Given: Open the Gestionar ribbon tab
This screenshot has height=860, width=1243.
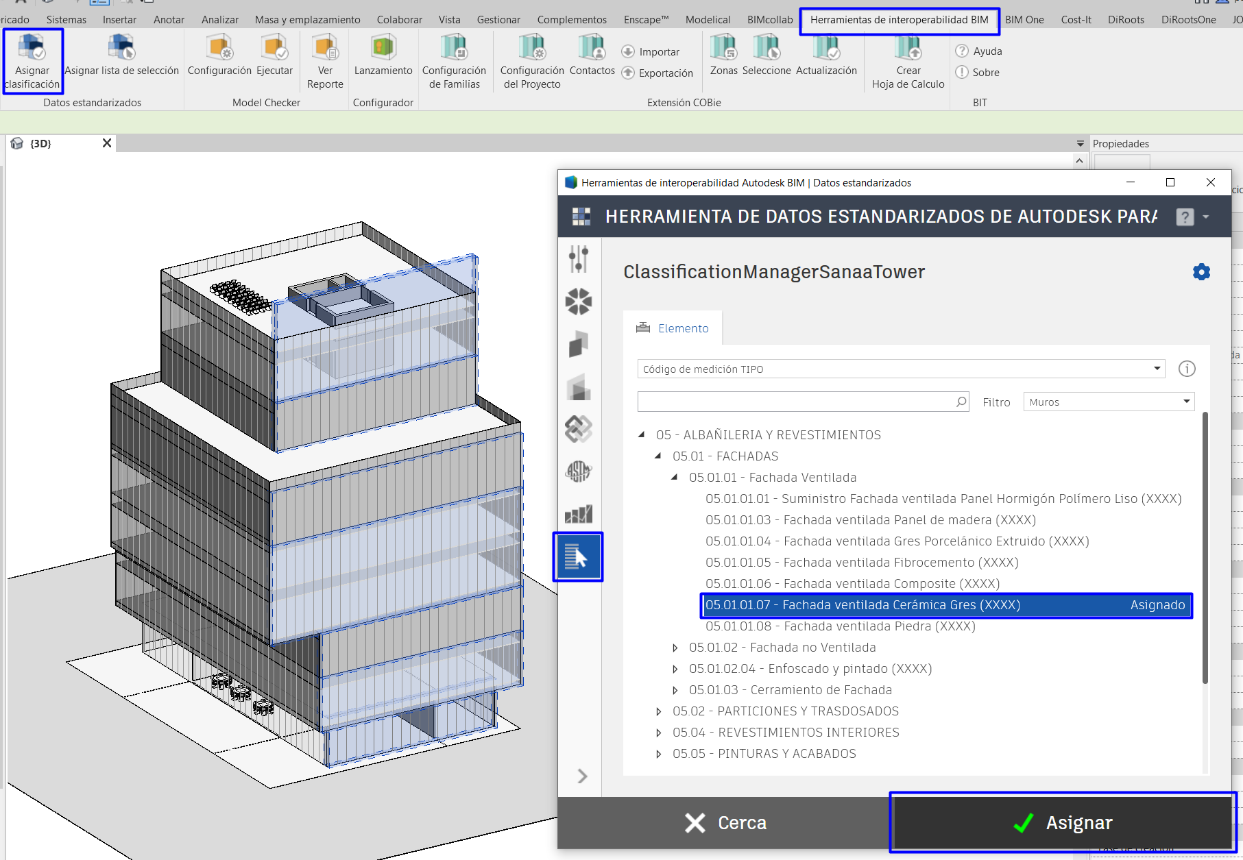Looking at the screenshot, I should point(498,19).
